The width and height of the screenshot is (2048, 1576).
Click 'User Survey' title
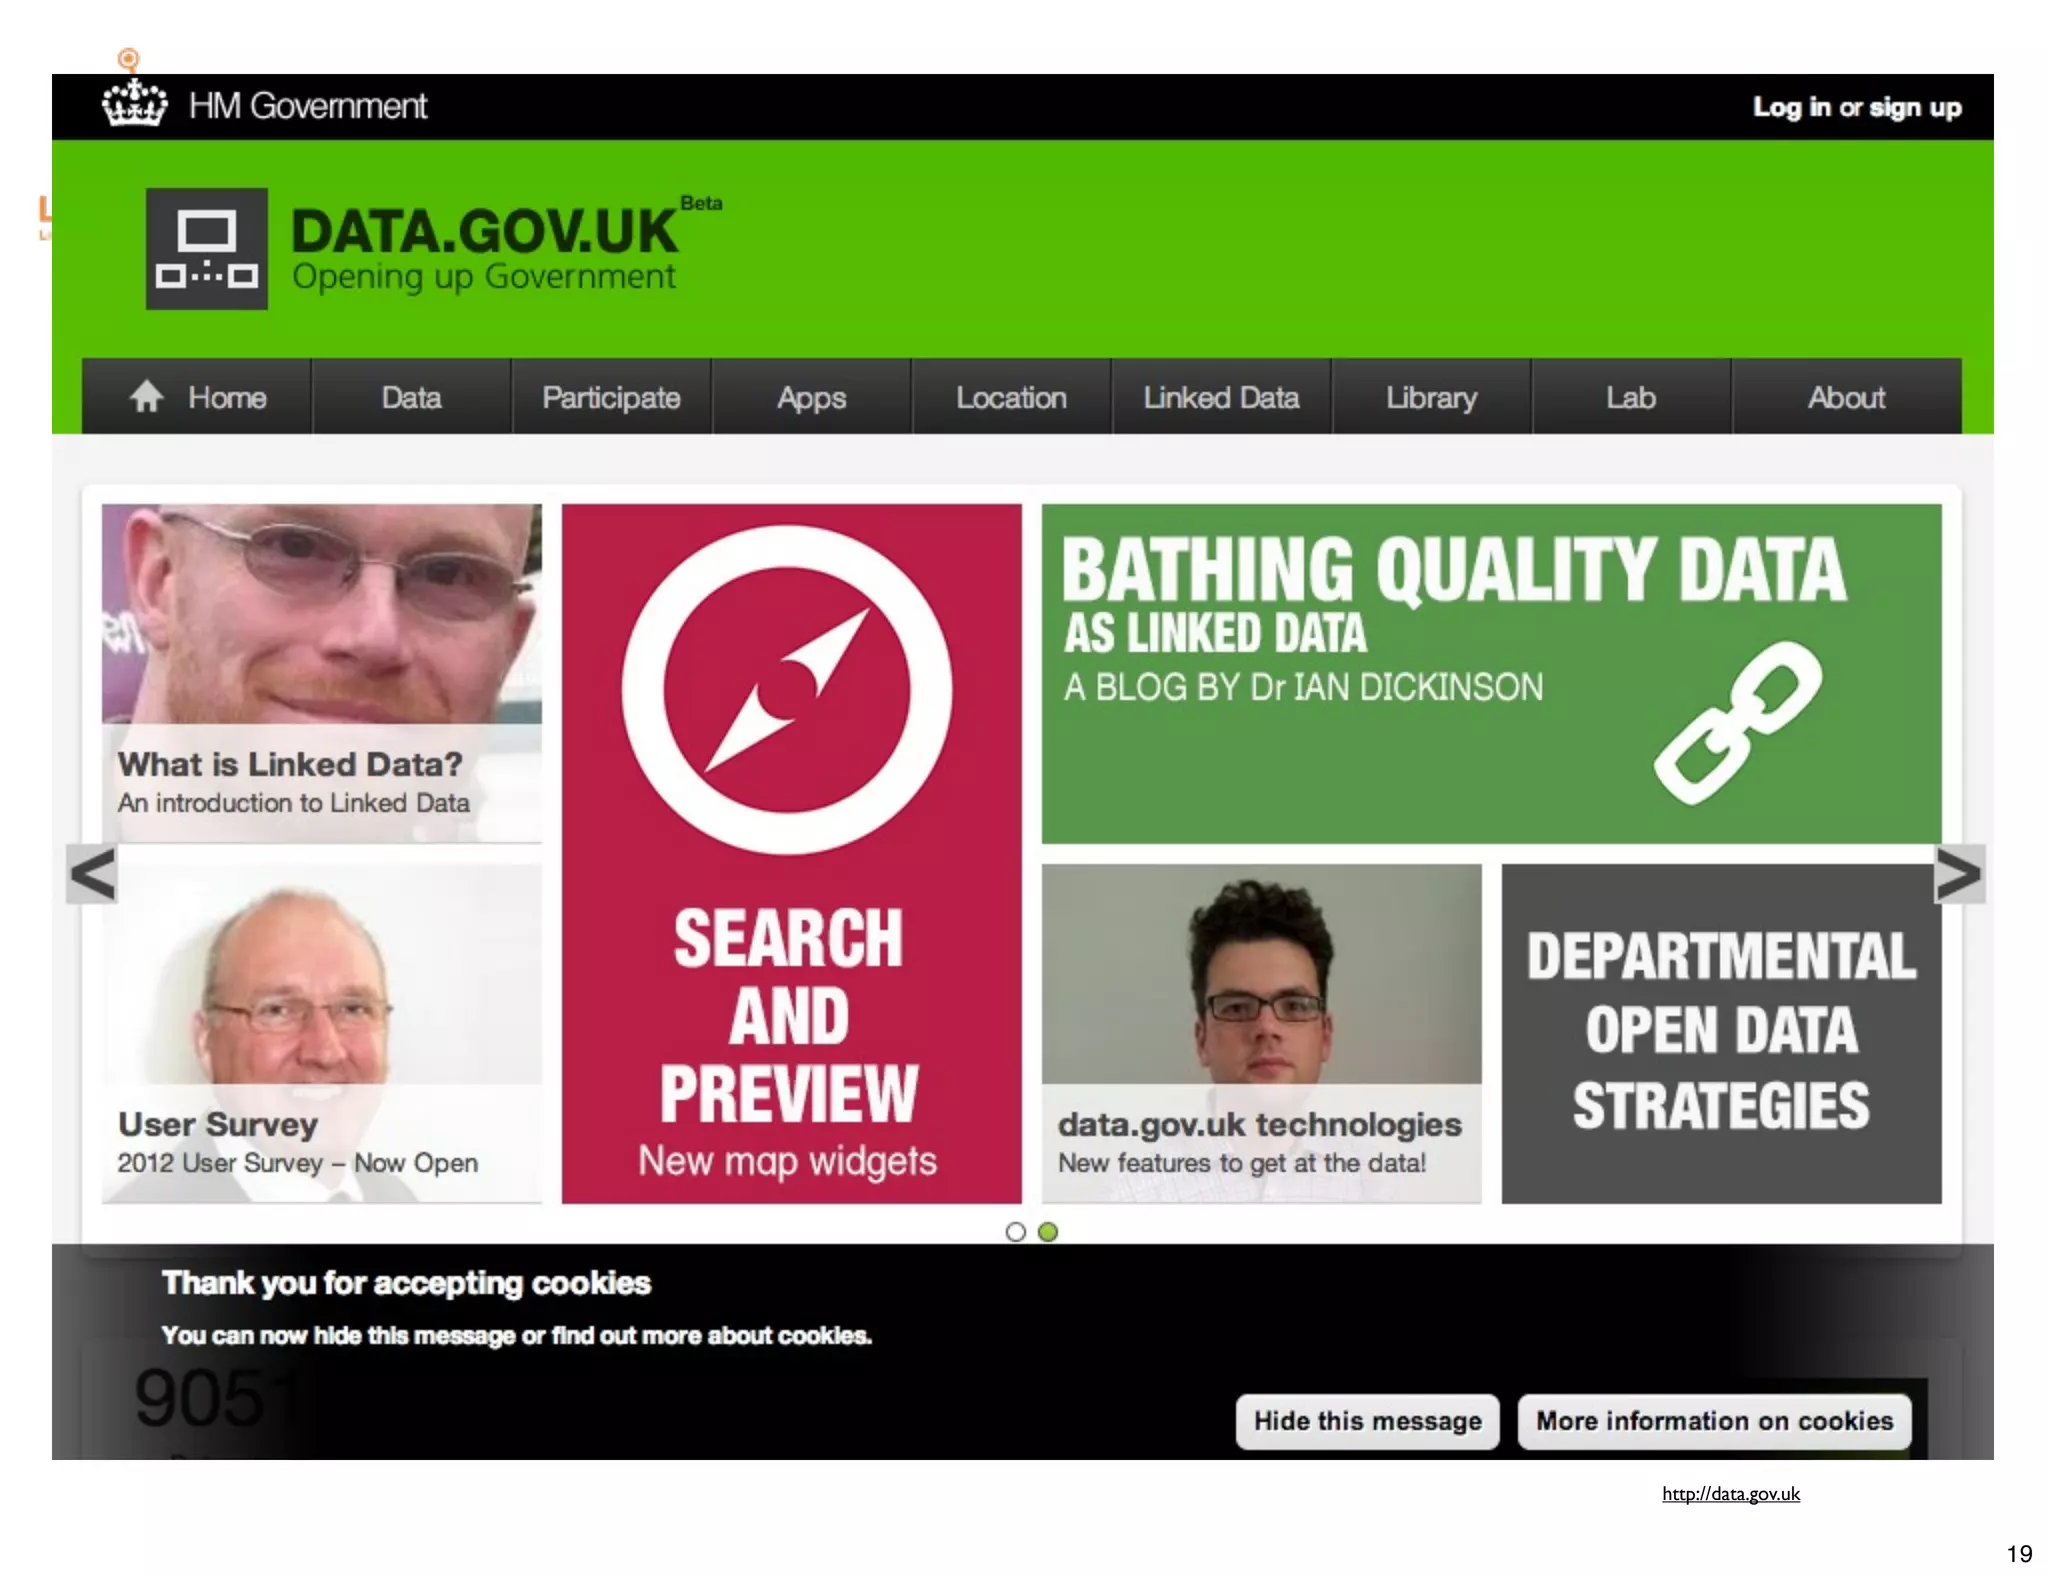[x=218, y=1124]
